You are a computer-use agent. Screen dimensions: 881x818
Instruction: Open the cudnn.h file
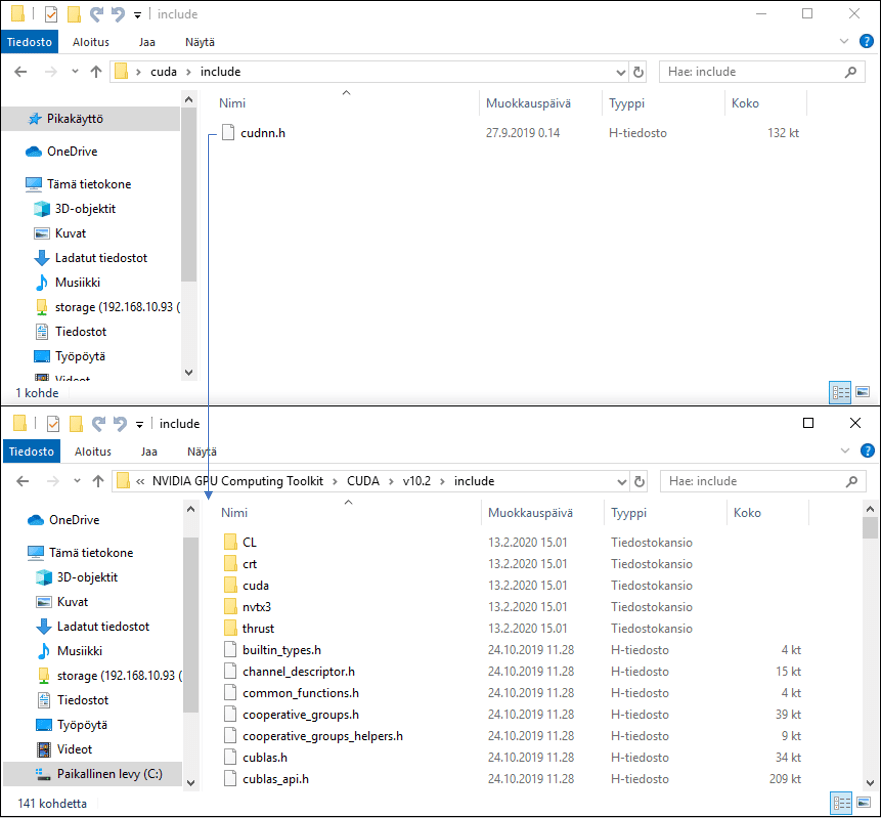pos(263,133)
